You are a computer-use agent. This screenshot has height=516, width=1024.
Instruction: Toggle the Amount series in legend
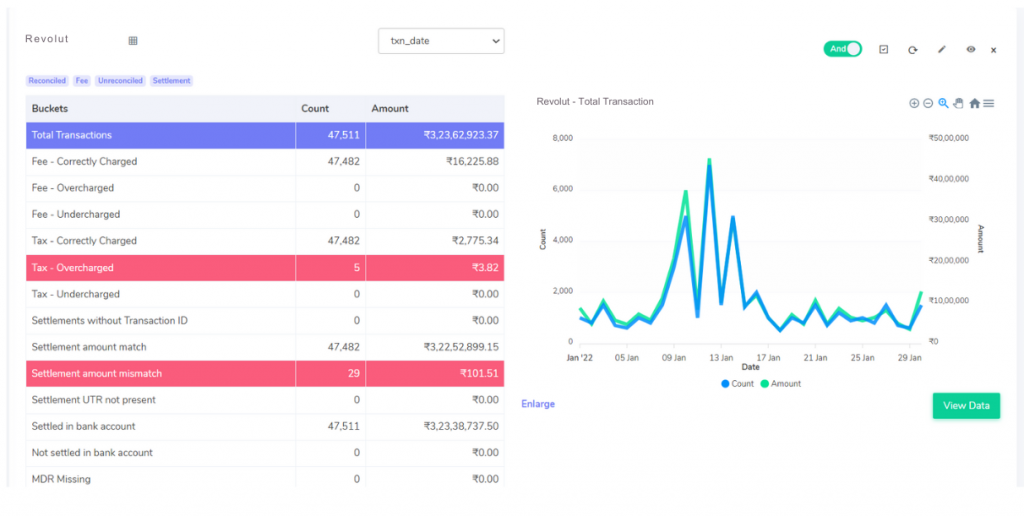pos(780,384)
